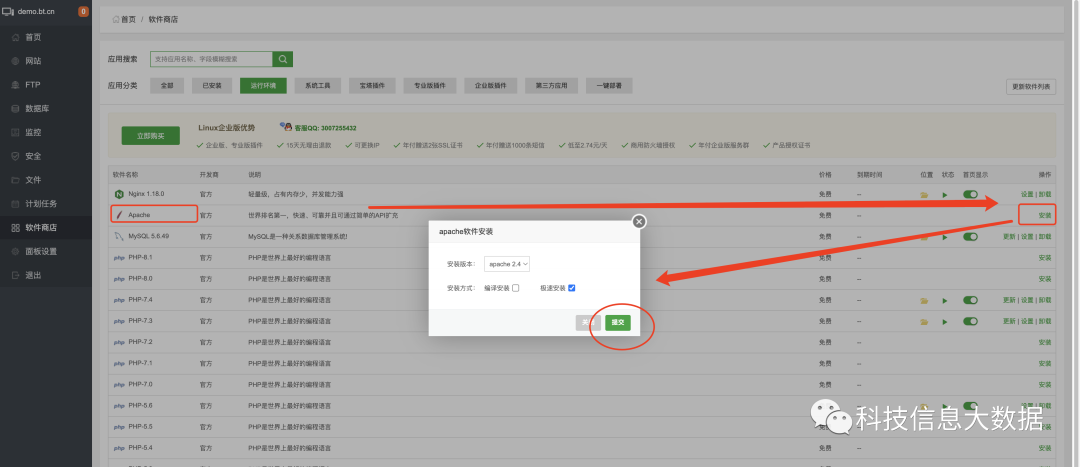Viewport: 1080px width, 467px height.
Task: Click the PHP-5.4 software name
Action: (140, 448)
